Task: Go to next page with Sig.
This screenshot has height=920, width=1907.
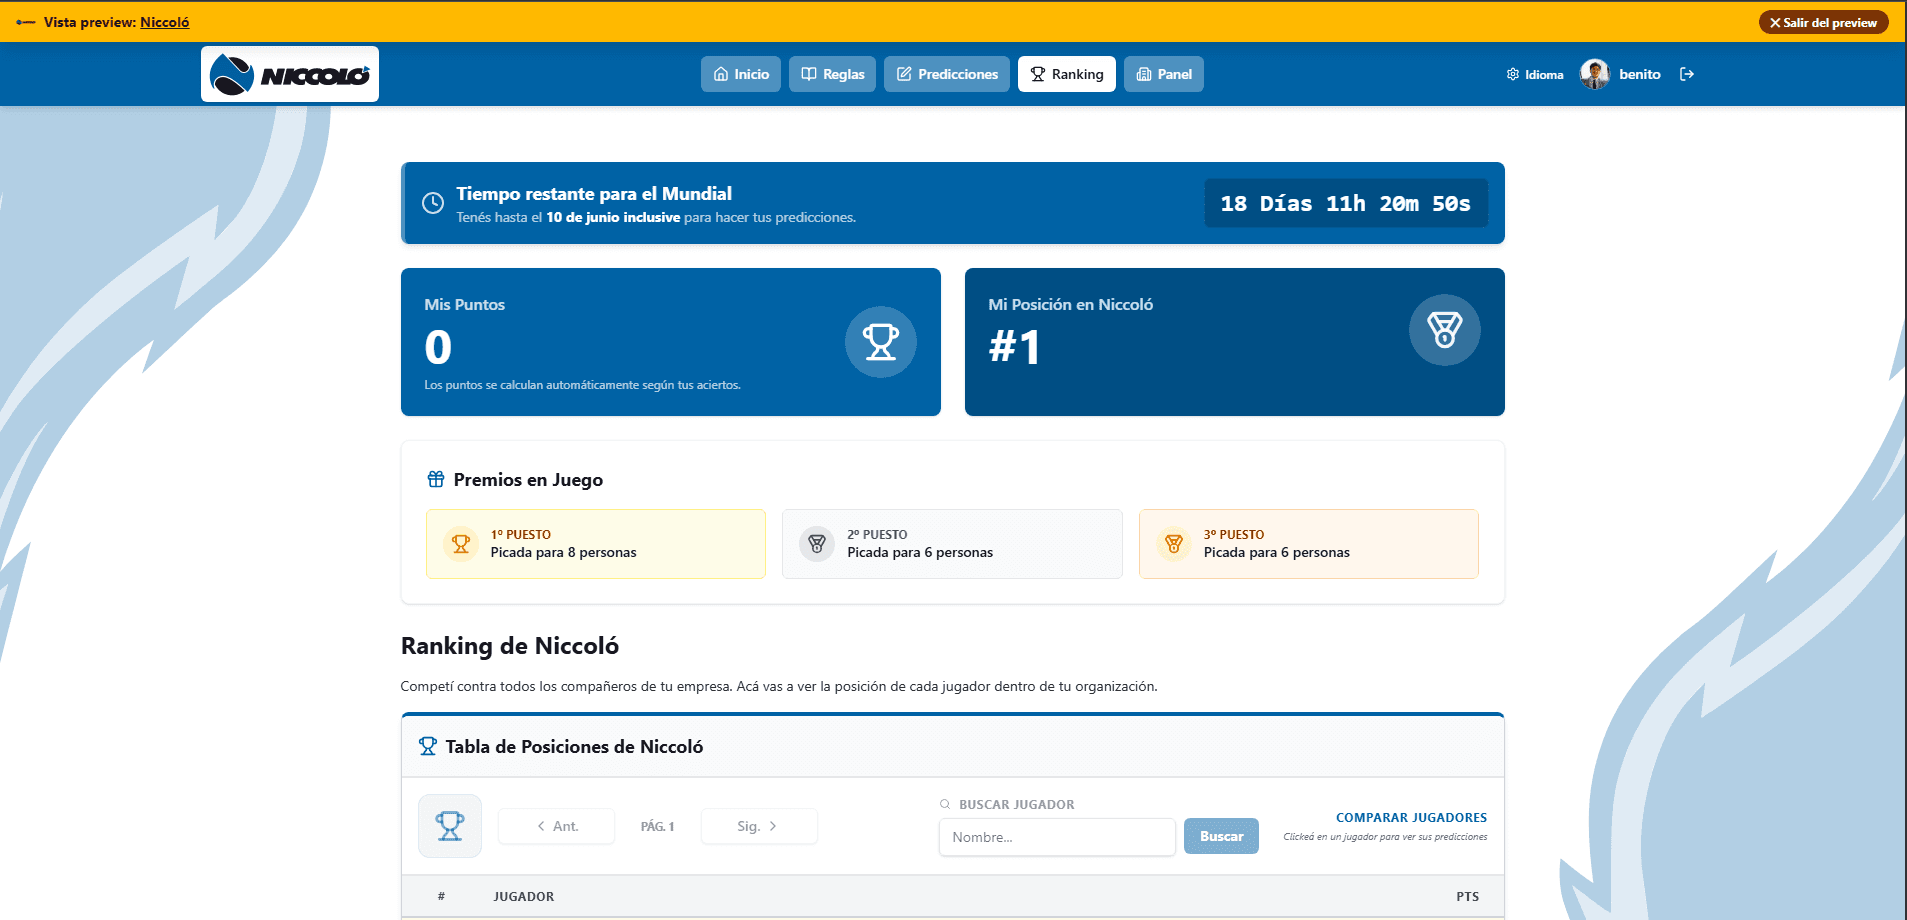Action: (x=759, y=826)
